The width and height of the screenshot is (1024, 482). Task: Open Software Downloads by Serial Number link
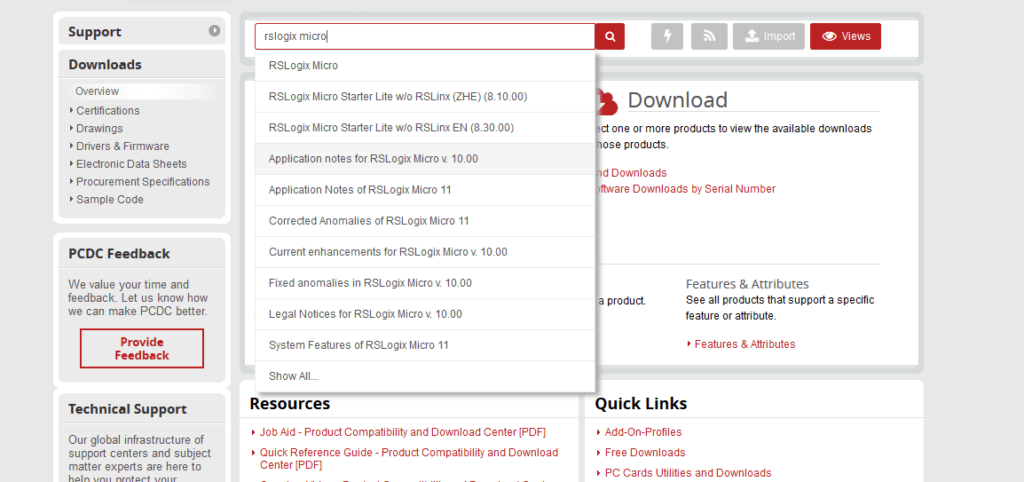(x=685, y=189)
